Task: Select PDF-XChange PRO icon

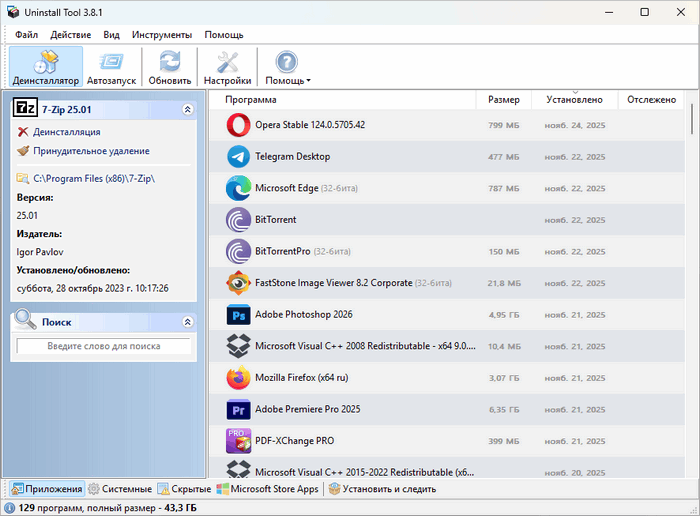Action: click(238, 440)
